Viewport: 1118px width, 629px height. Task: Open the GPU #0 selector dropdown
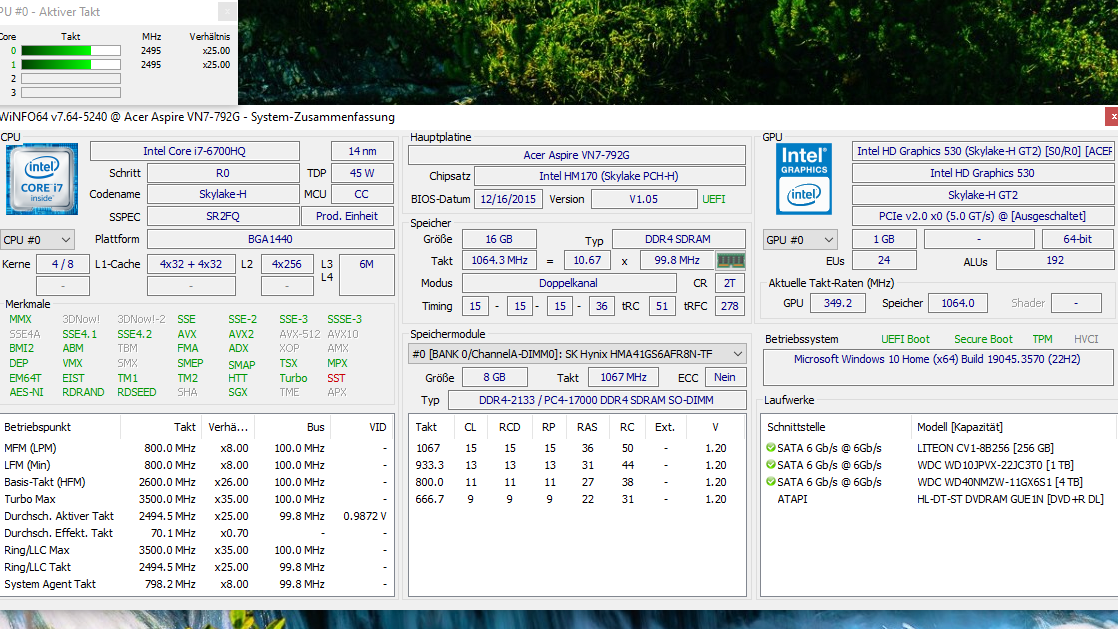(x=799, y=240)
